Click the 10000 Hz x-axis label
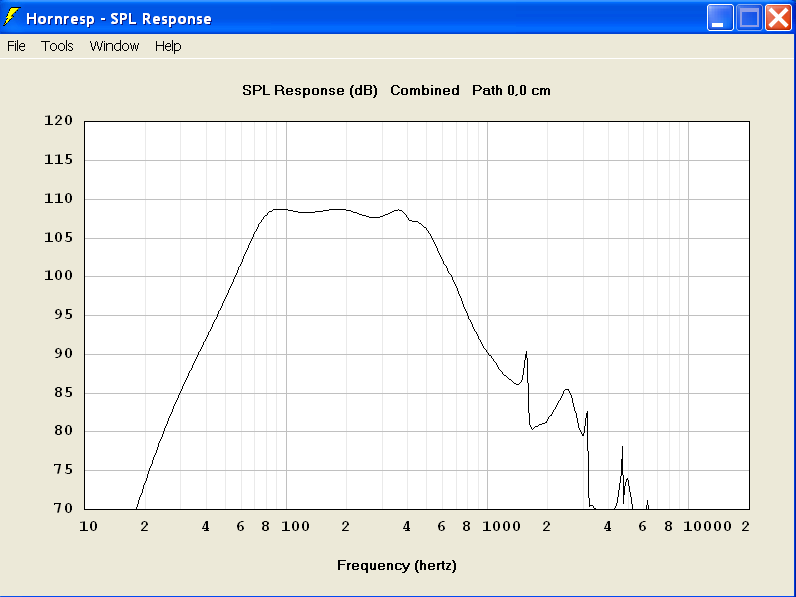Image resolution: width=796 pixels, height=597 pixels. point(708,526)
